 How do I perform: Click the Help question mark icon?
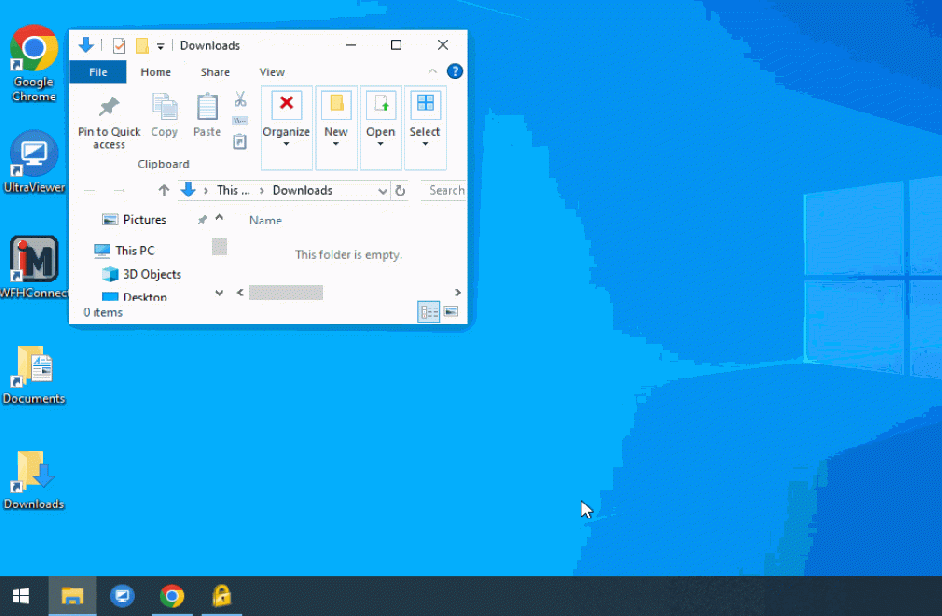[455, 72]
